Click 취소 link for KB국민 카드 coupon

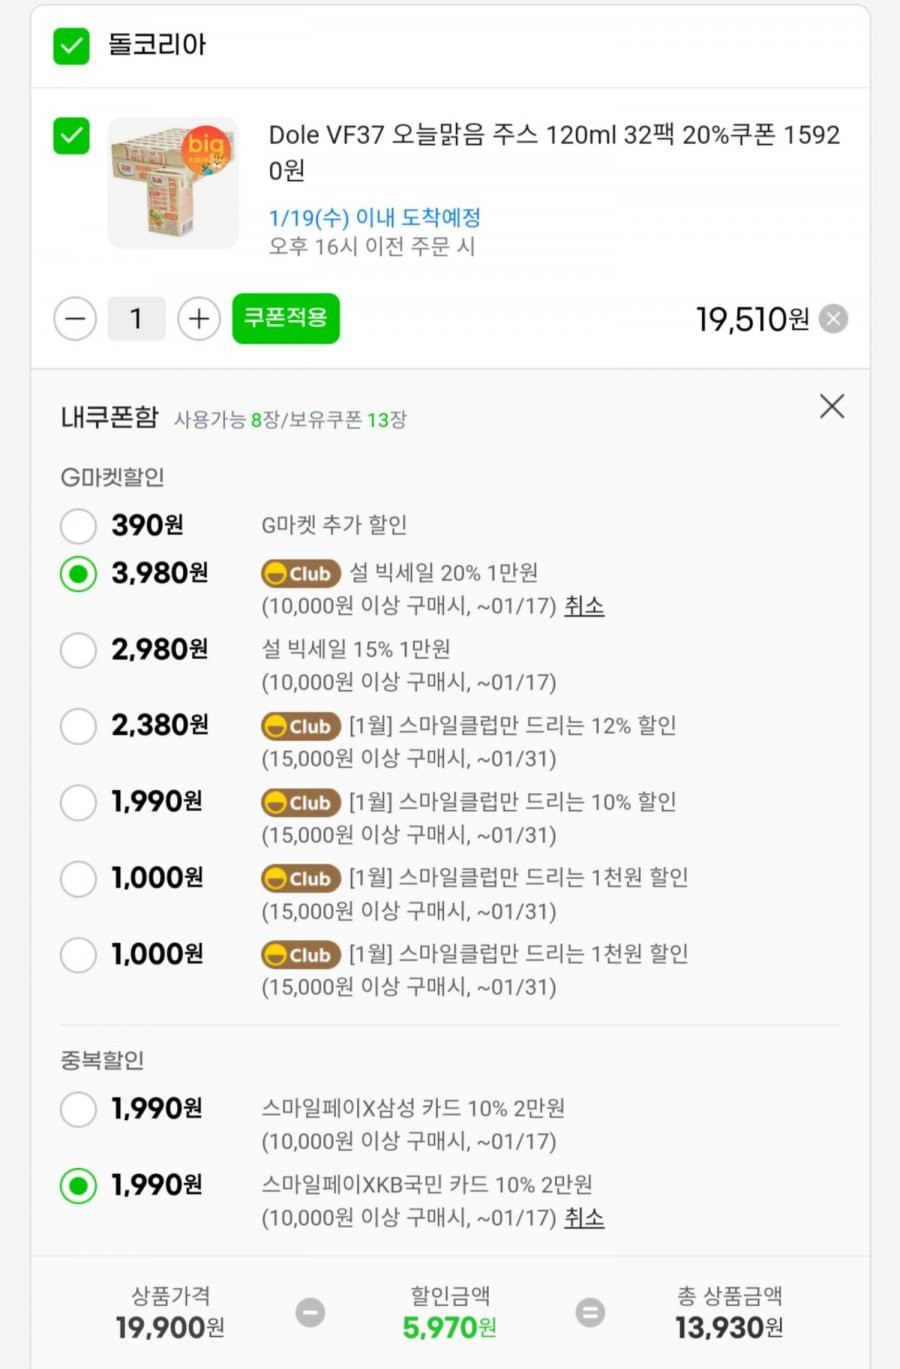[584, 1218]
